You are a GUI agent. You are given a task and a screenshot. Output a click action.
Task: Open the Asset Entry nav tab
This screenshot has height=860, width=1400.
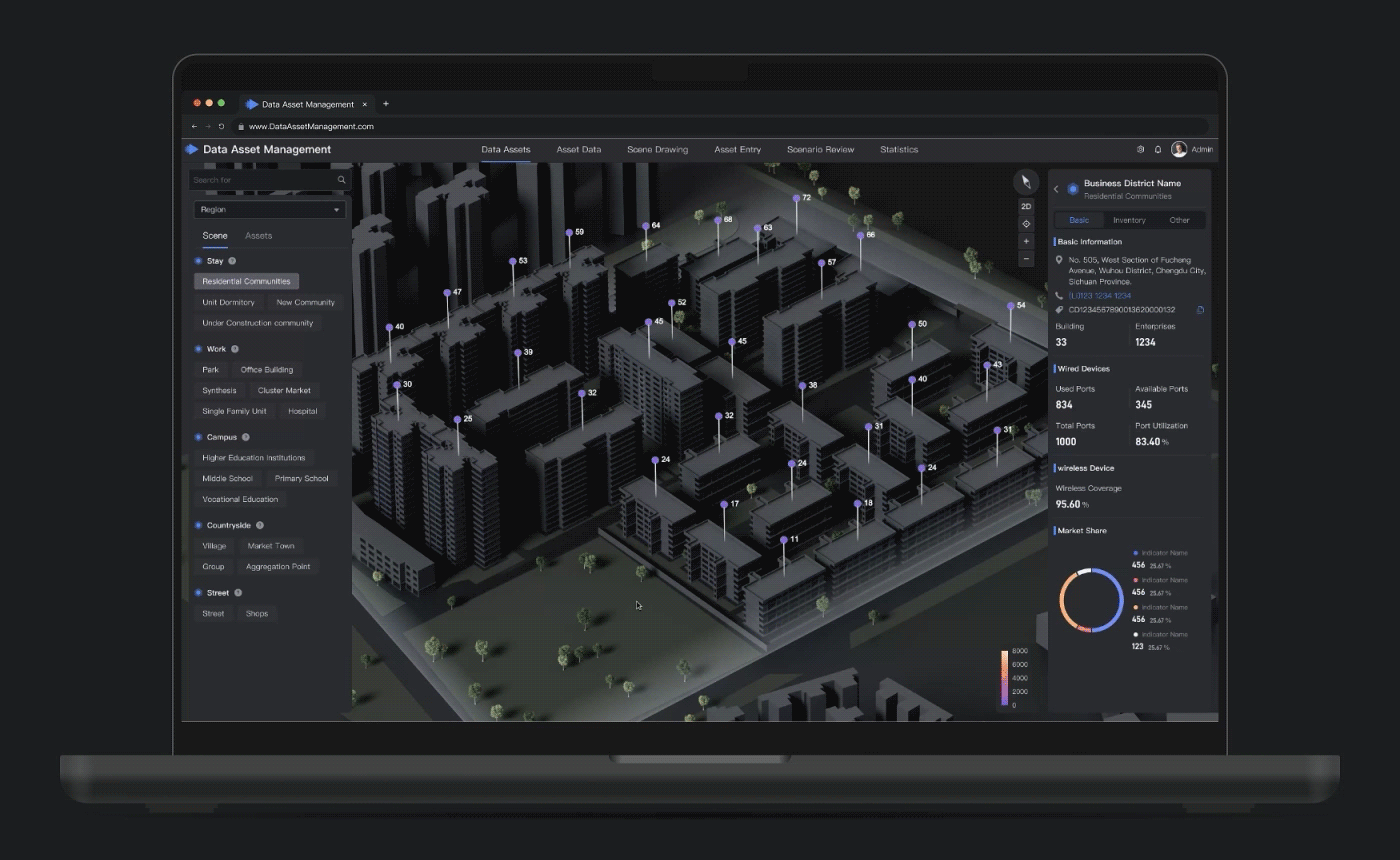(x=738, y=149)
